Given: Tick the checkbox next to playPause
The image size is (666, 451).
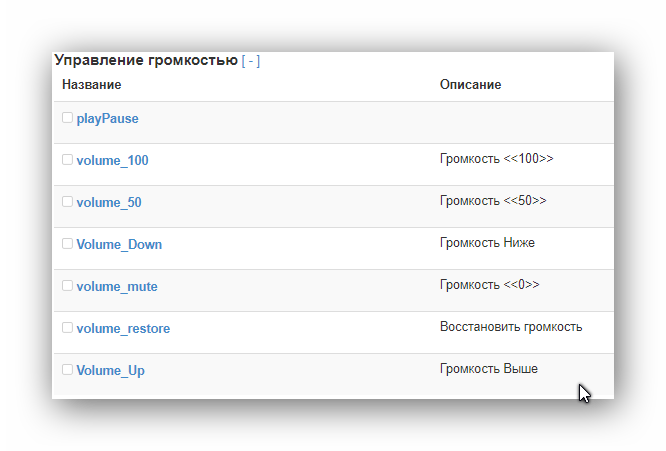Looking at the screenshot, I should (68, 118).
